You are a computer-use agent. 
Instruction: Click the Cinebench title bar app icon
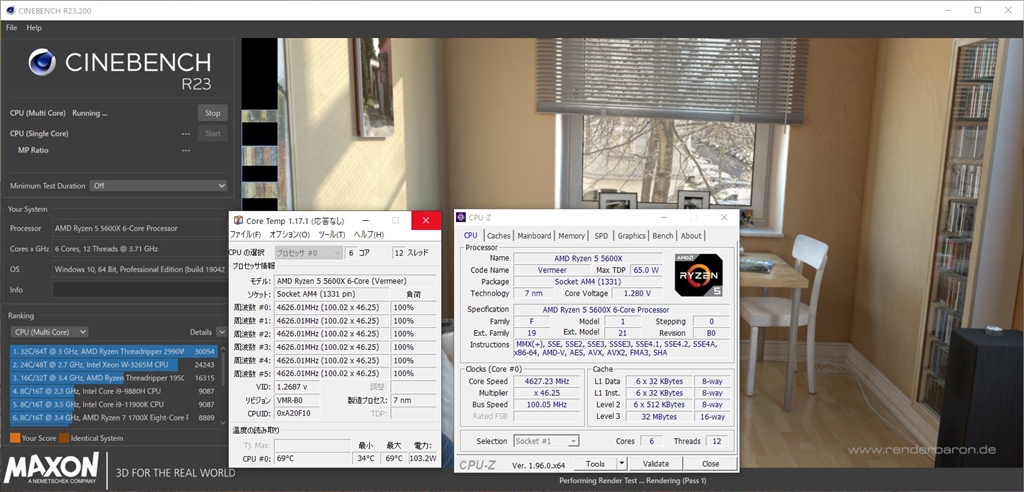point(8,10)
